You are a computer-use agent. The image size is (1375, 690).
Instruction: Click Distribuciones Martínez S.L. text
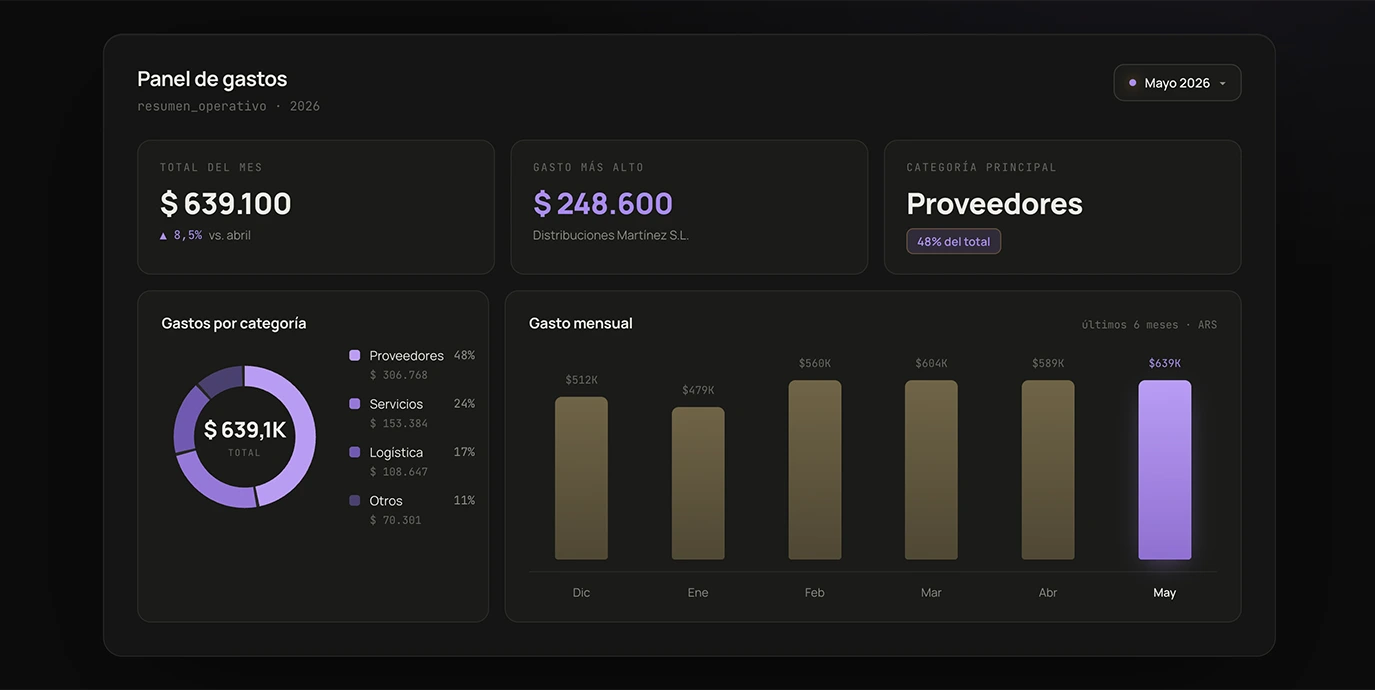click(611, 235)
